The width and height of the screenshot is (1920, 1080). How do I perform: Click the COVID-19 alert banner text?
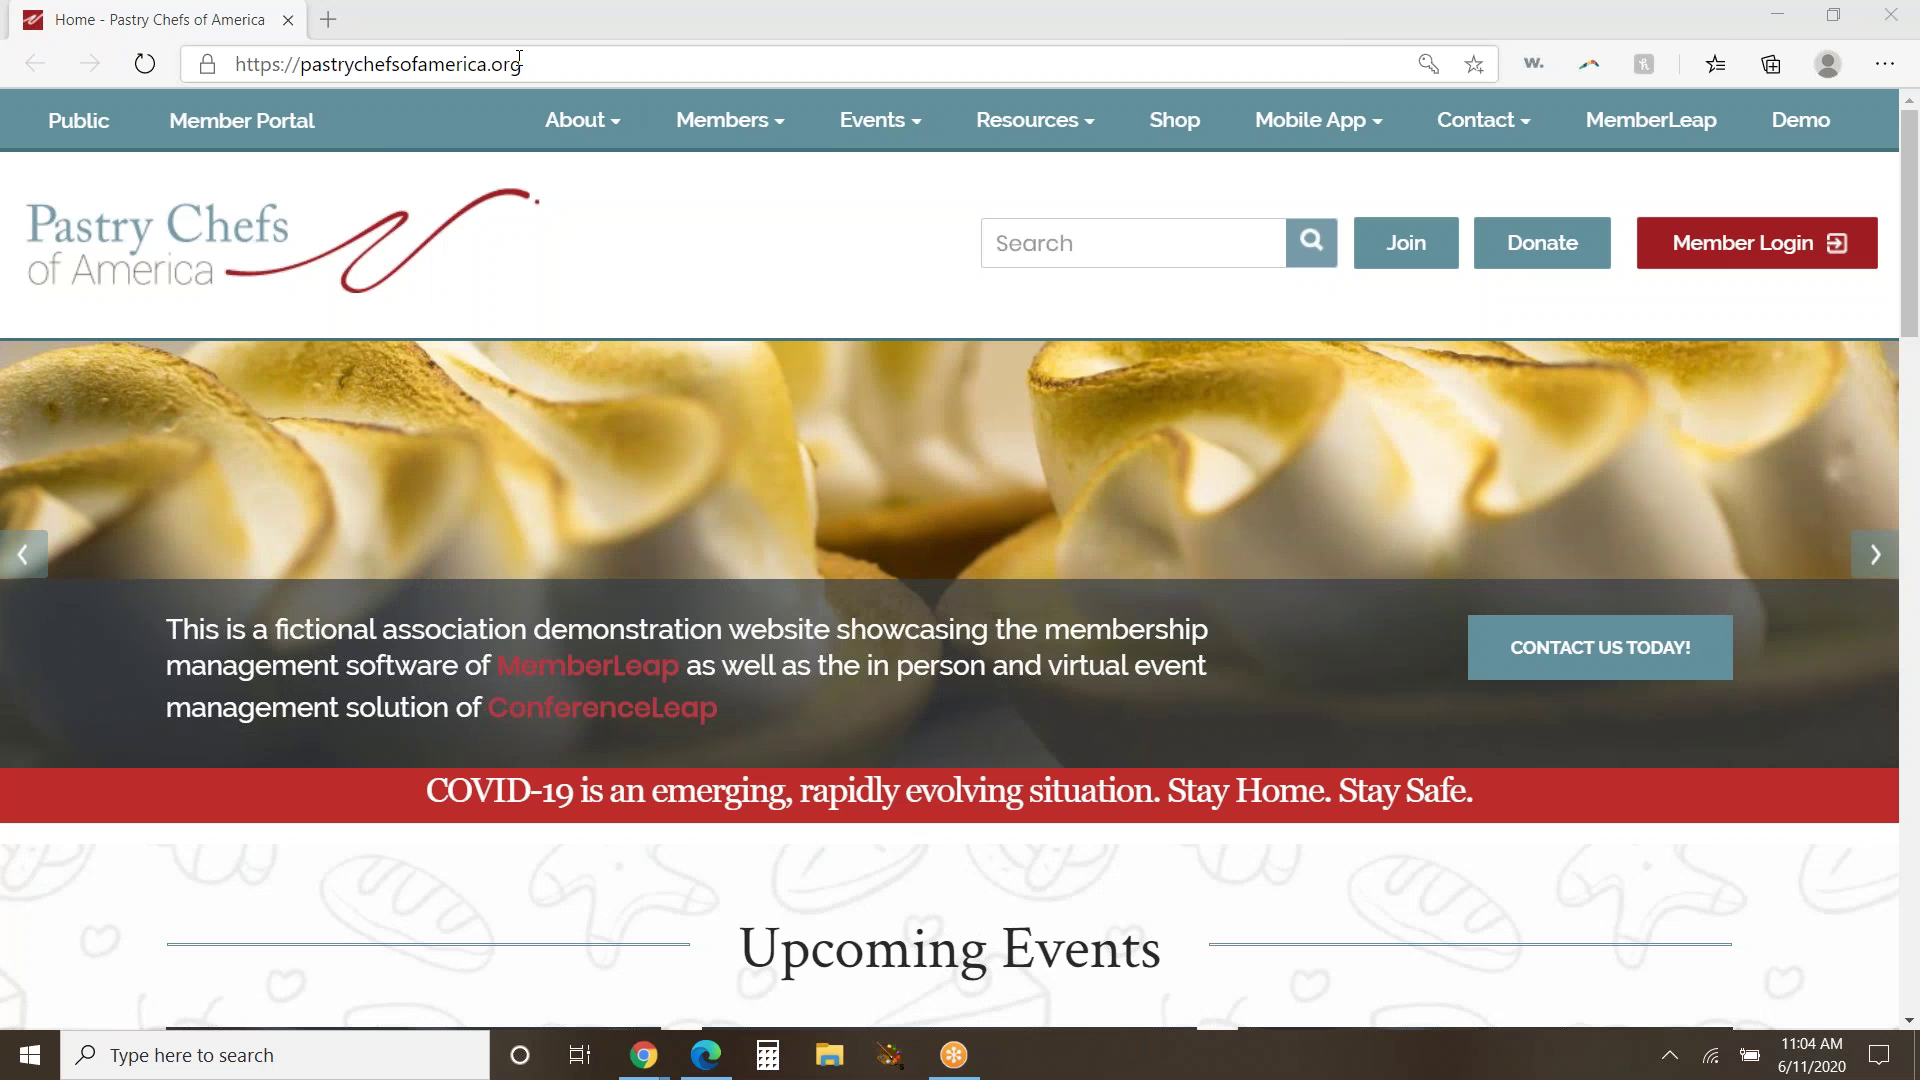[x=949, y=791]
